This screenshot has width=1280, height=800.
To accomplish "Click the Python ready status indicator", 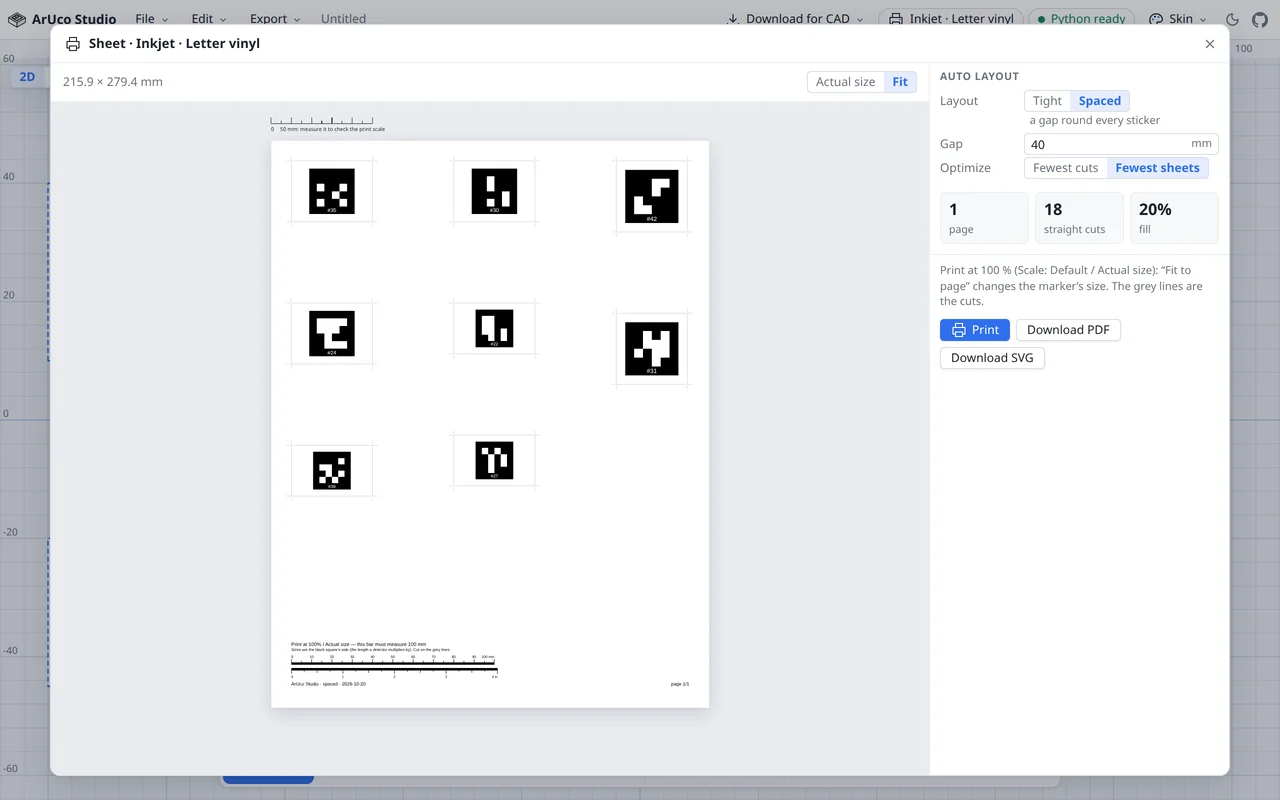I will [x=1082, y=19].
